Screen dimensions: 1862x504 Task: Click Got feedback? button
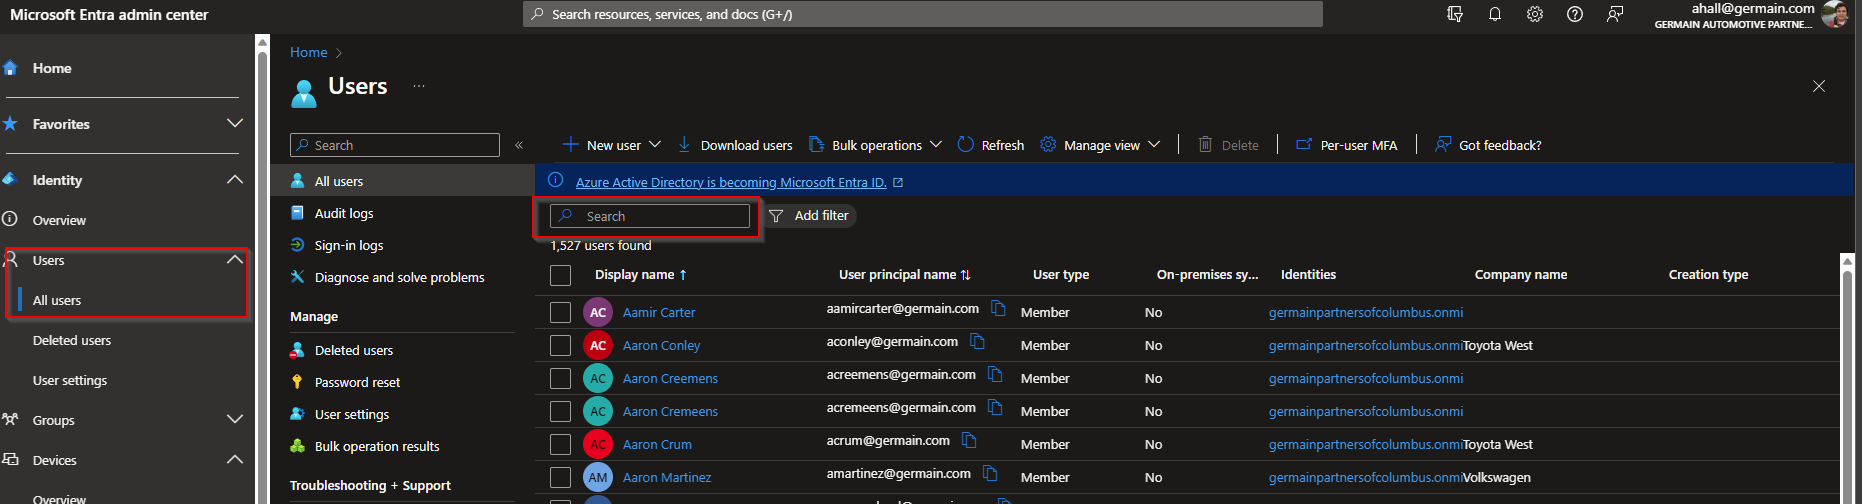pyautogui.click(x=1488, y=145)
